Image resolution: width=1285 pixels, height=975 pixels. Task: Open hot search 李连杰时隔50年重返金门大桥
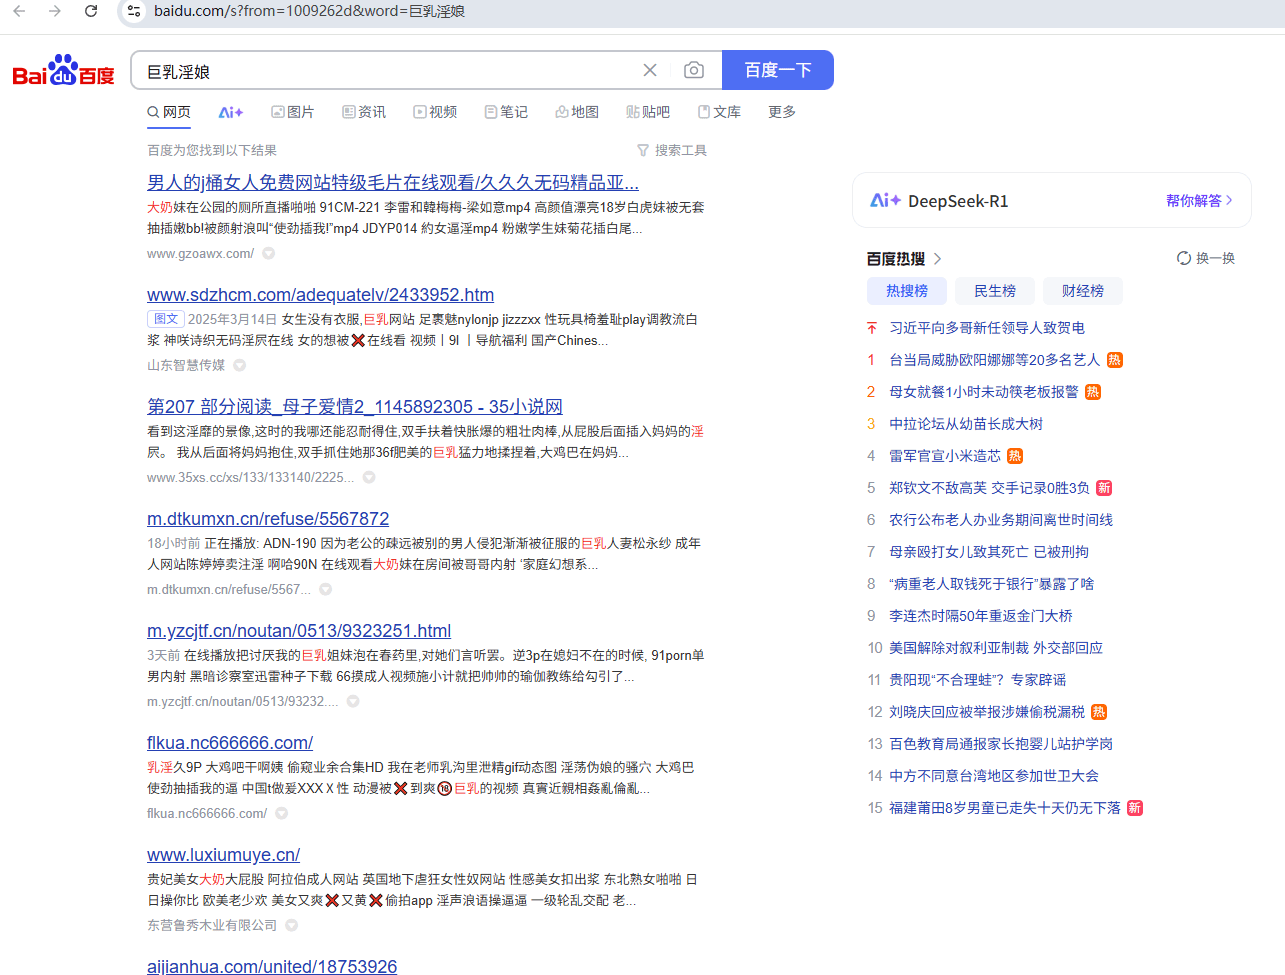tap(981, 616)
